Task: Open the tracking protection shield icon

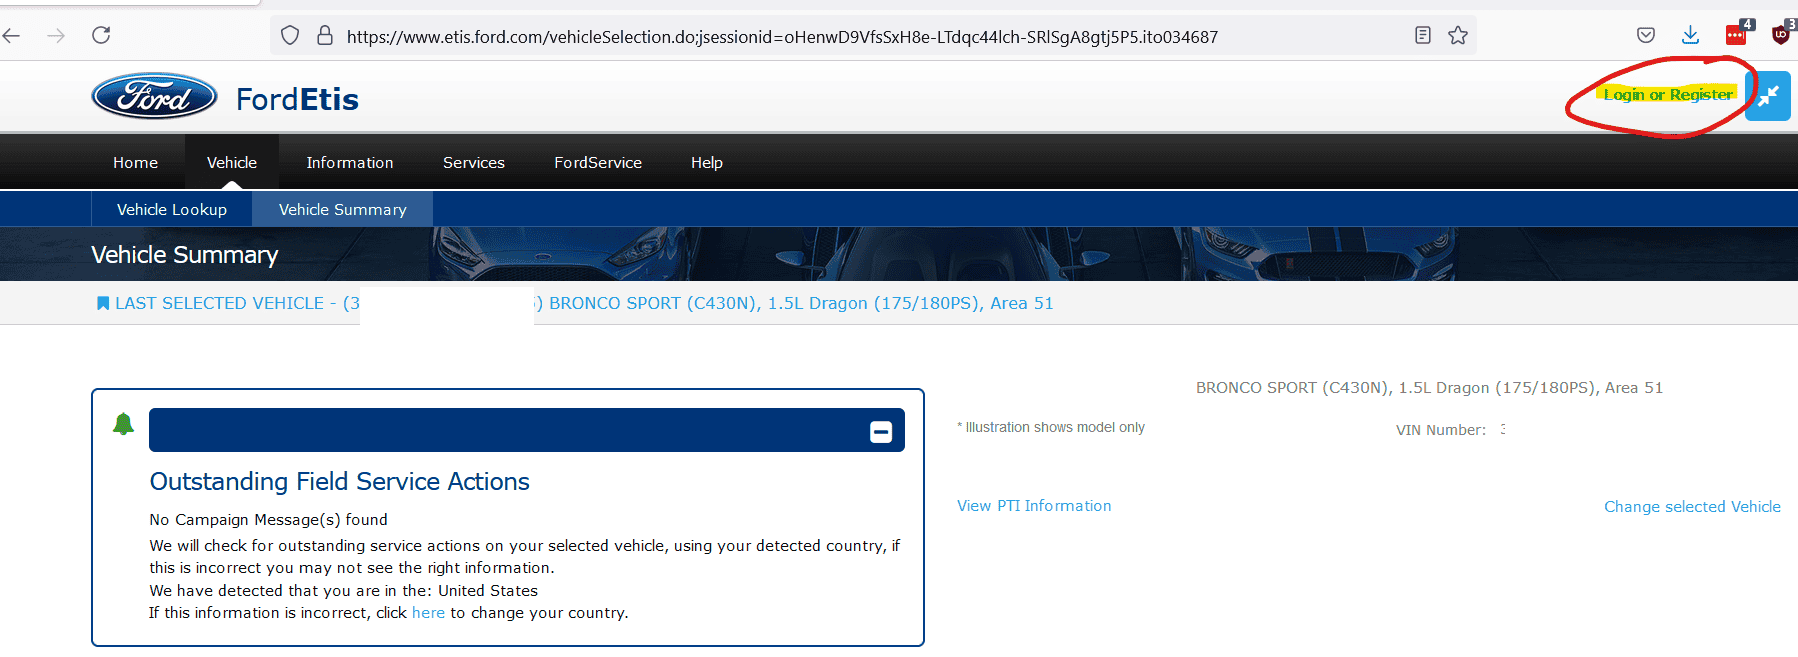Action: [290, 36]
